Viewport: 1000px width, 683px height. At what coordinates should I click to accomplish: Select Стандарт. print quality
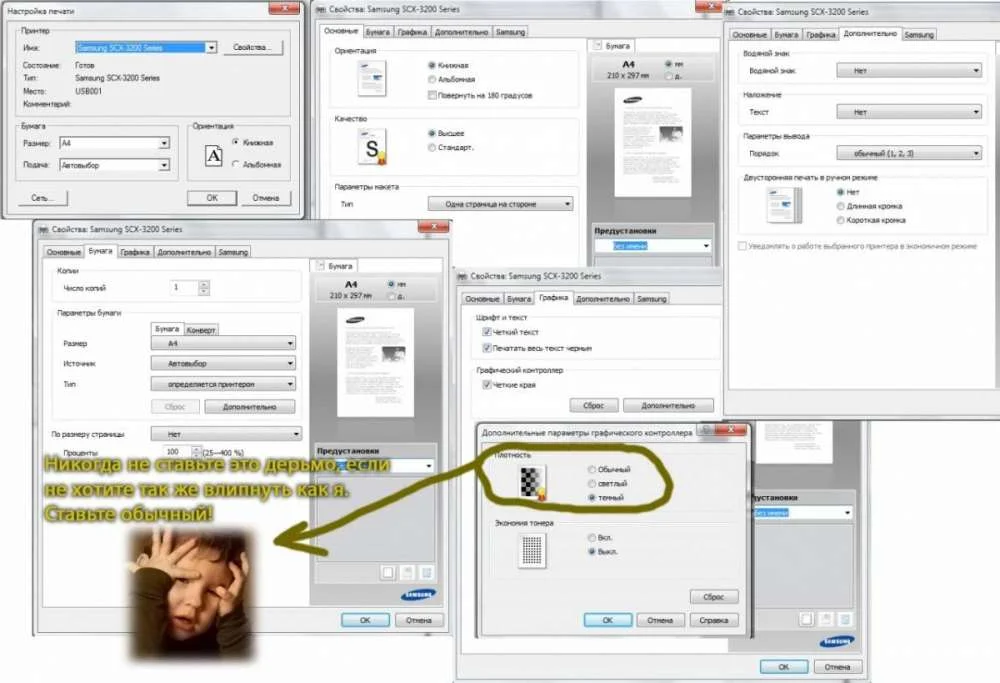point(432,147)
